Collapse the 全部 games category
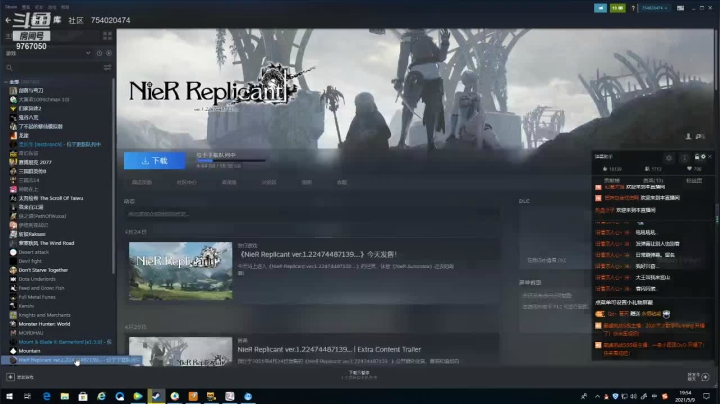This screenshot has width=720, height=404. point(6,82)
